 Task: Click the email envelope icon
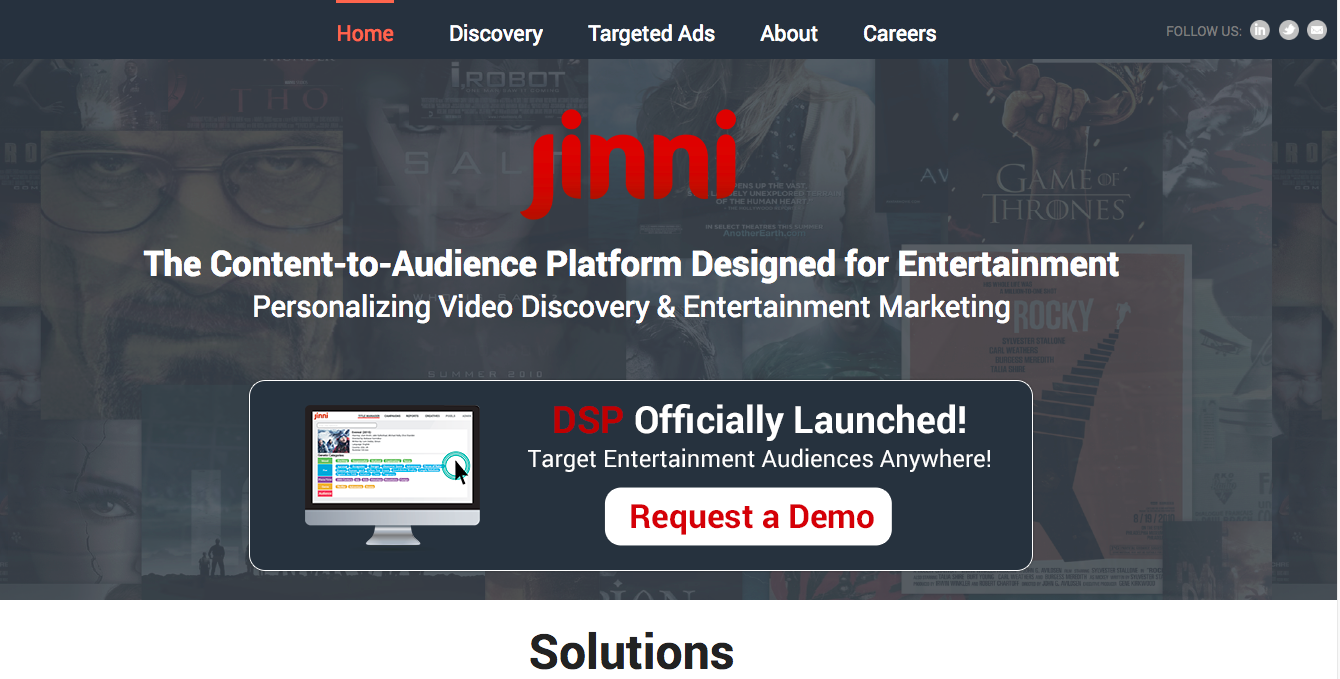point(1317,31)
